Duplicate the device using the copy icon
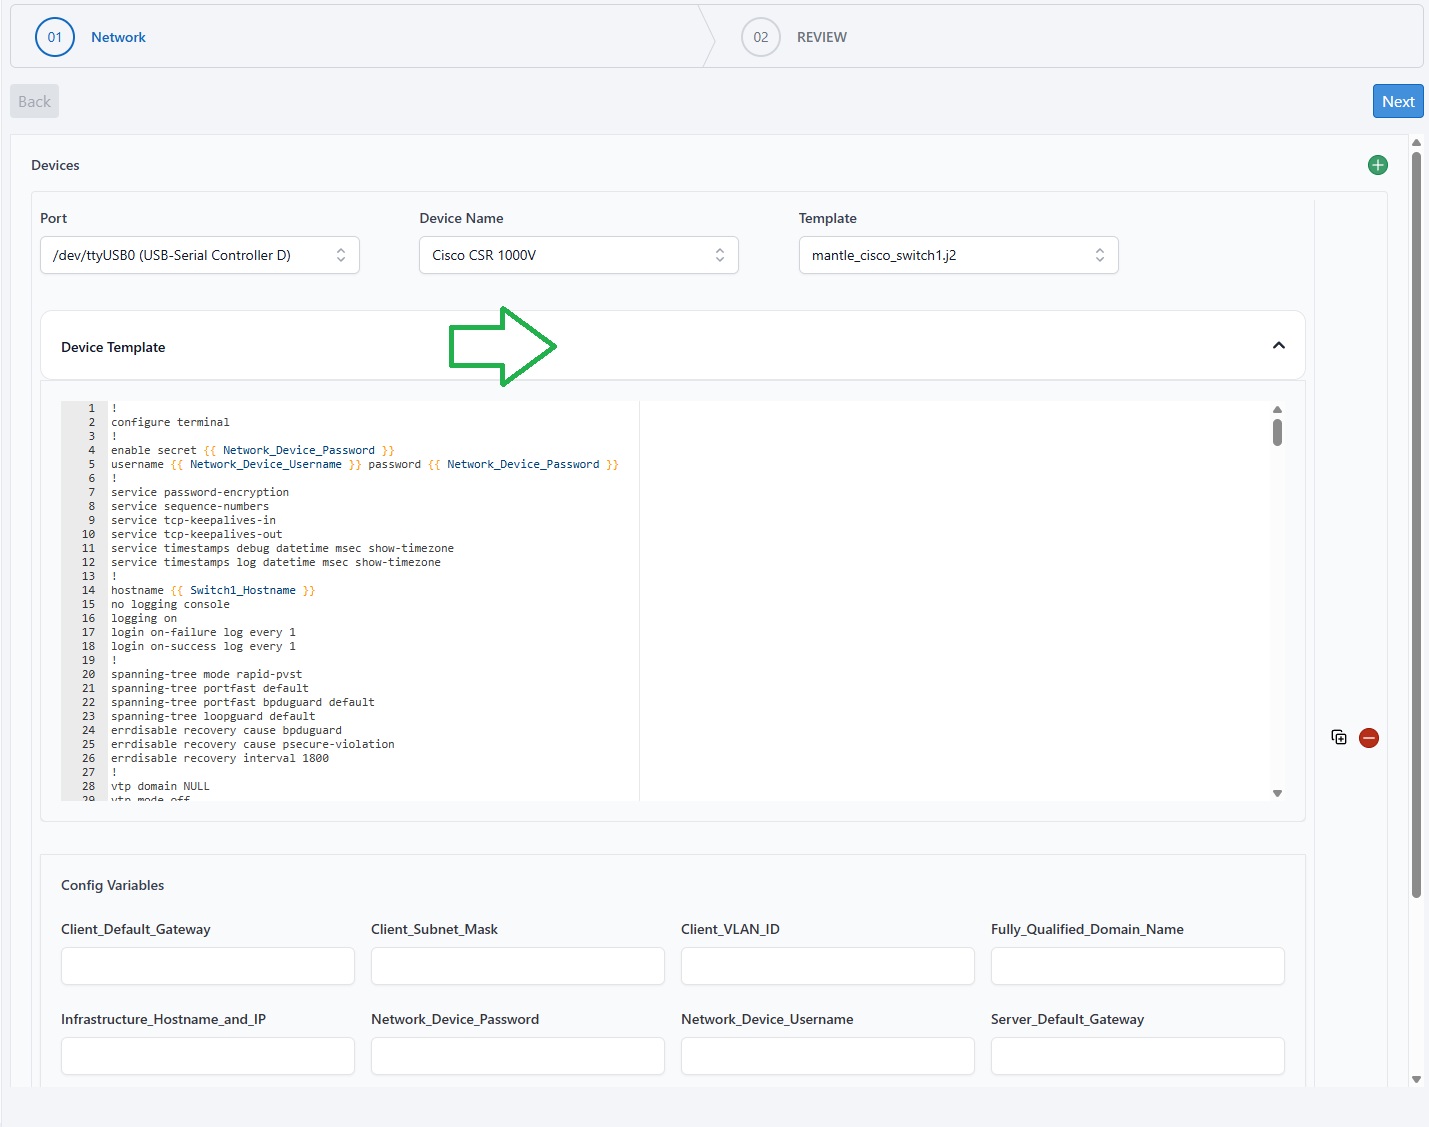The height and width of the screenshot is (1127, 1429). pyautogui.click(x=1339, y=737)
